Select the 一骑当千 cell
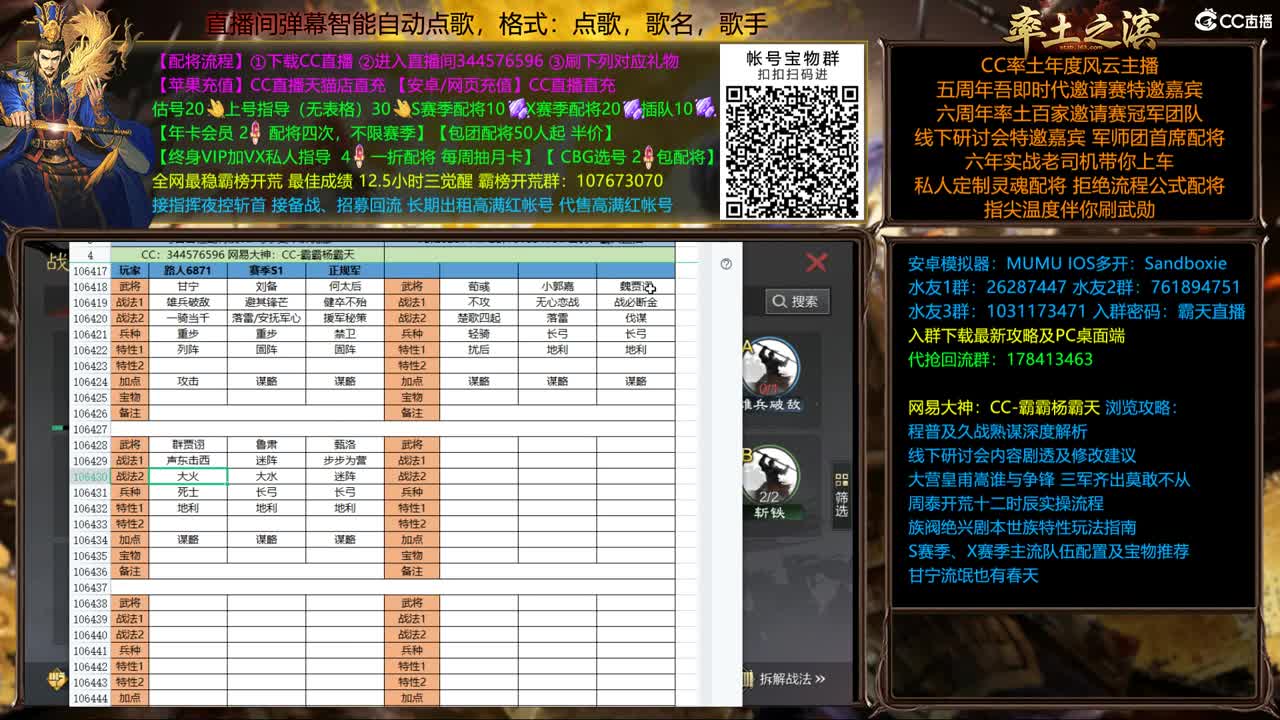 click(x=188, y=319)
